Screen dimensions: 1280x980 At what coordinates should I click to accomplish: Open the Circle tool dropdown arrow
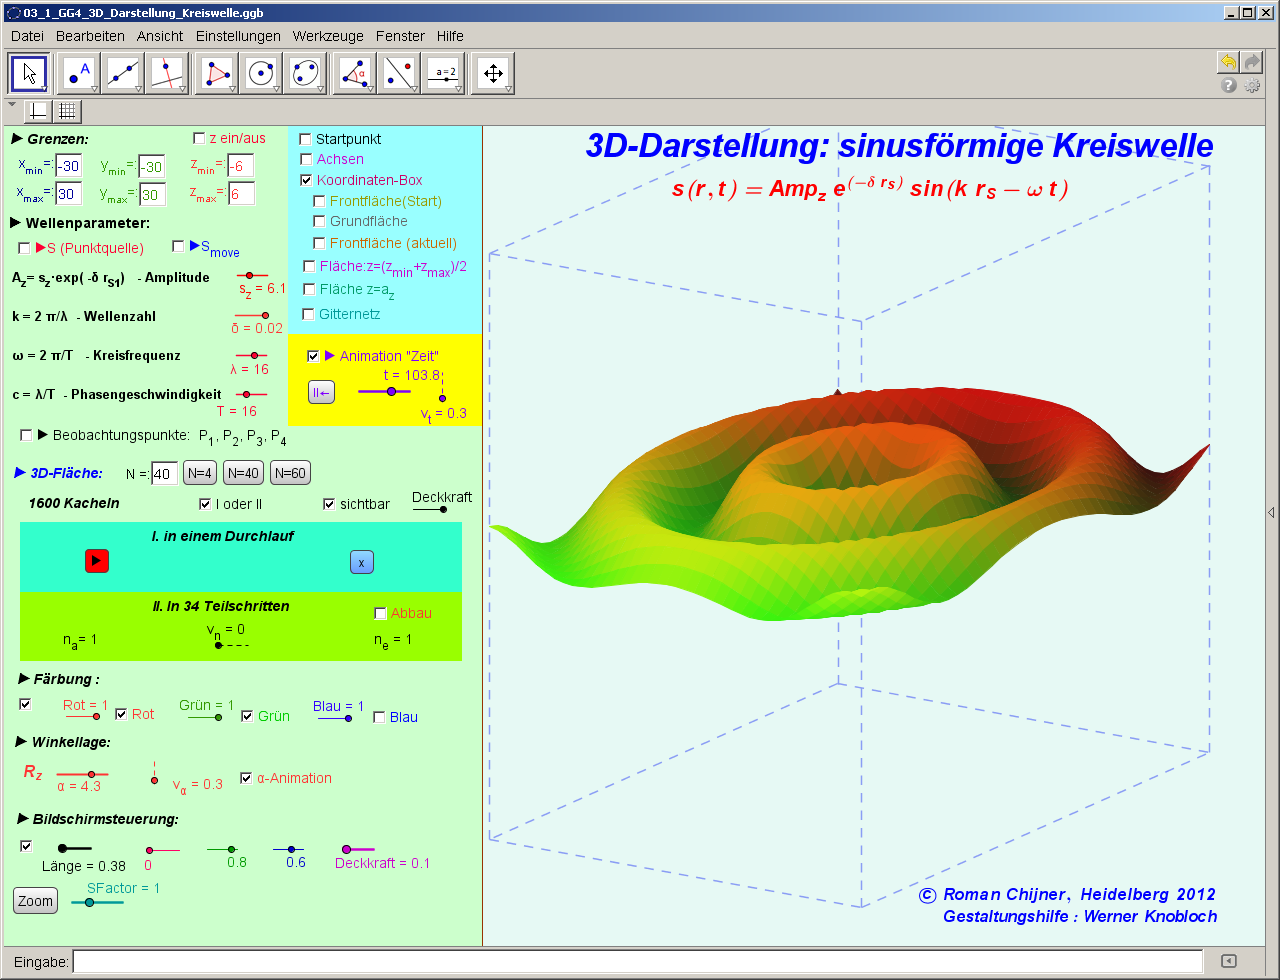pos(275,89)
